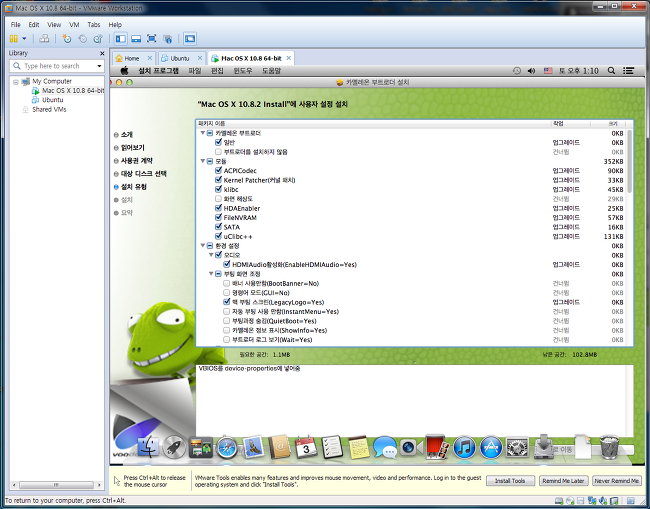Open Notification Center list icon
The image size is (650, 509).
point(628,71)
